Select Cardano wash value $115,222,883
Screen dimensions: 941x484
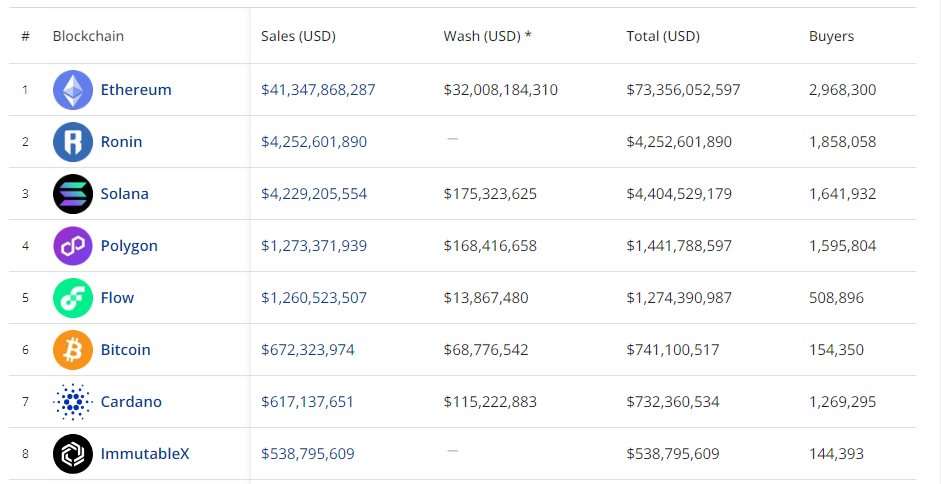click(x=490, y=402)
